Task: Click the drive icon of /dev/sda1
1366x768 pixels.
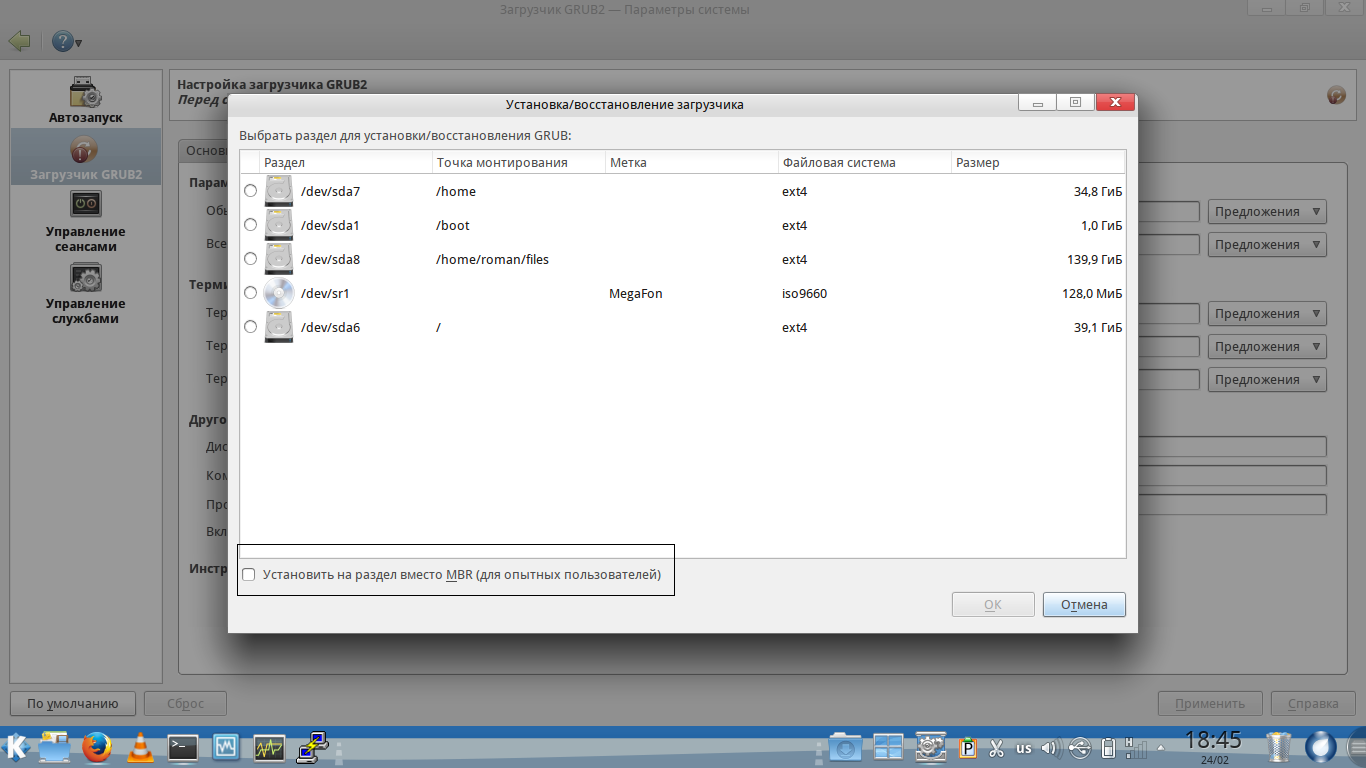Action: click(x=279, y=225)
